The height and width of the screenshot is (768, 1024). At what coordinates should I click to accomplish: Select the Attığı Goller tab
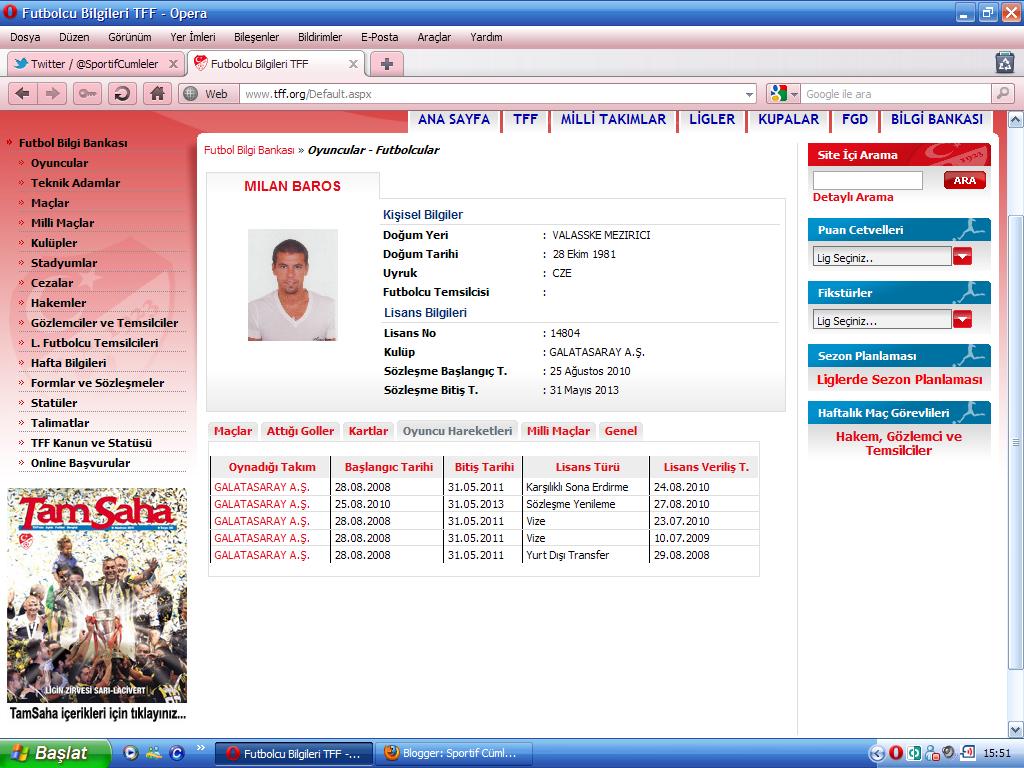pyautogui.click(x=300, y=431)
